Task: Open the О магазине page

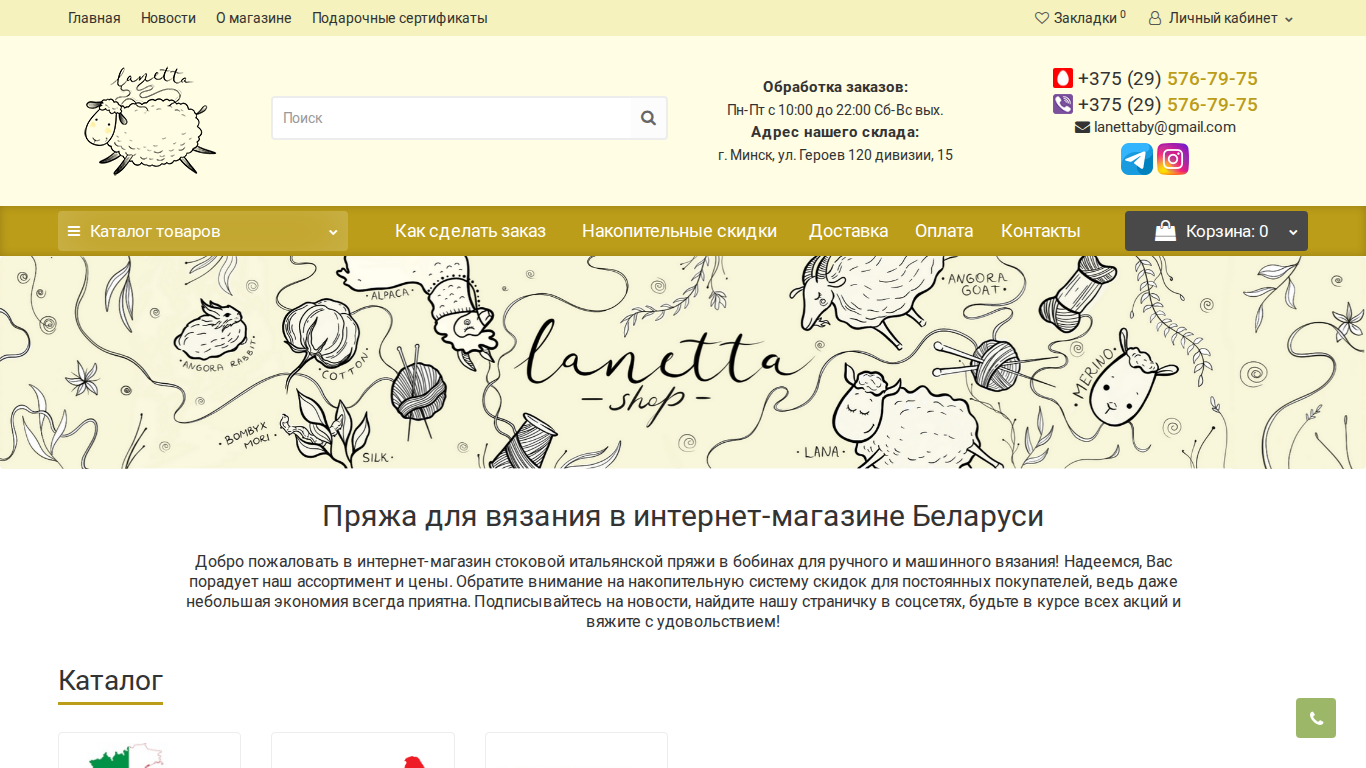Action: (x=254, y=18)
